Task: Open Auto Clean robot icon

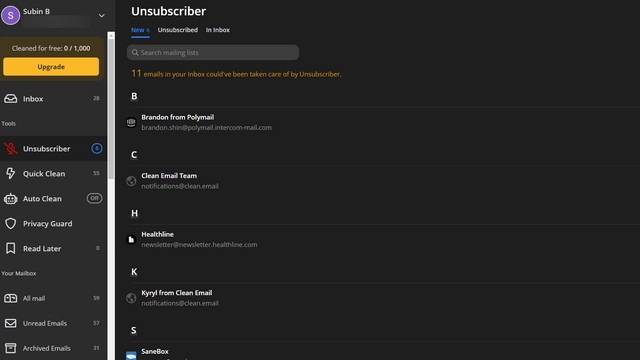Action: [x=11, y=199]
